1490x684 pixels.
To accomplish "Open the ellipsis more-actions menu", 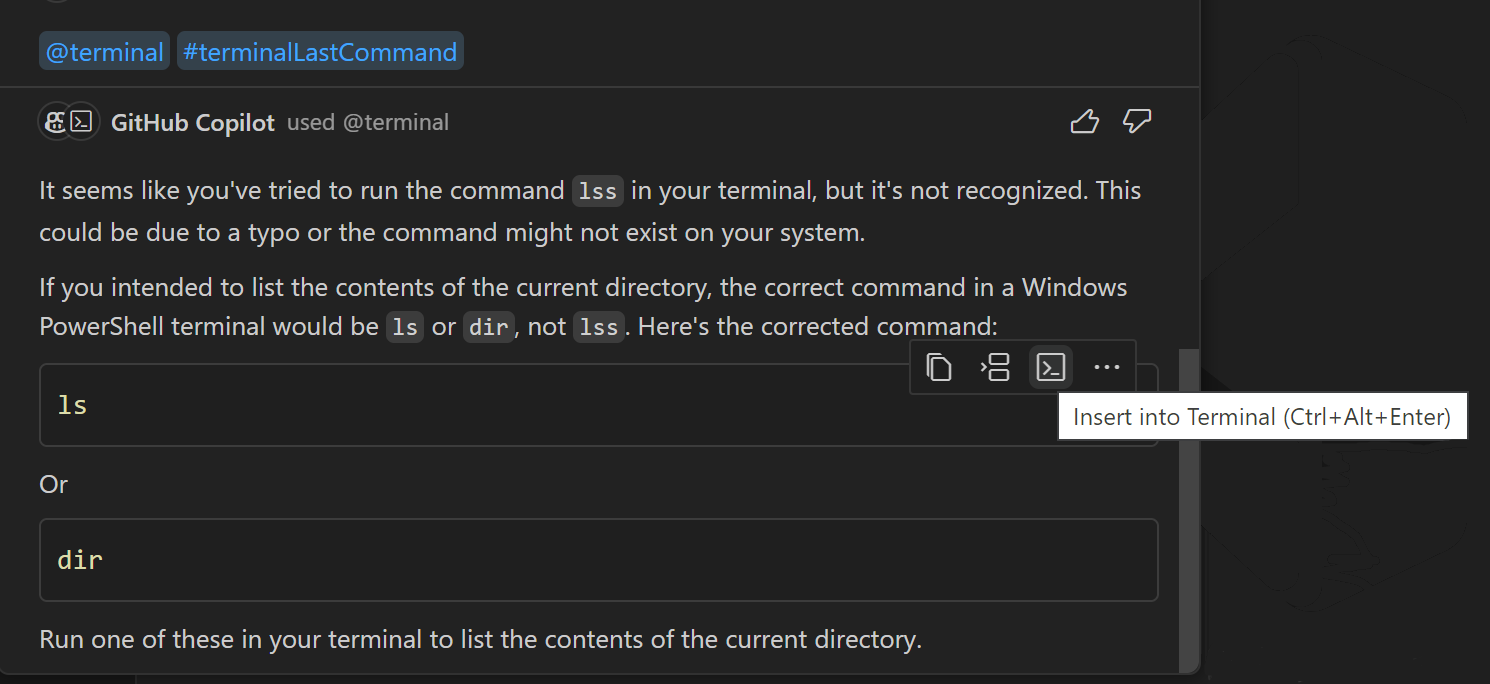I will pos(1106,367).
